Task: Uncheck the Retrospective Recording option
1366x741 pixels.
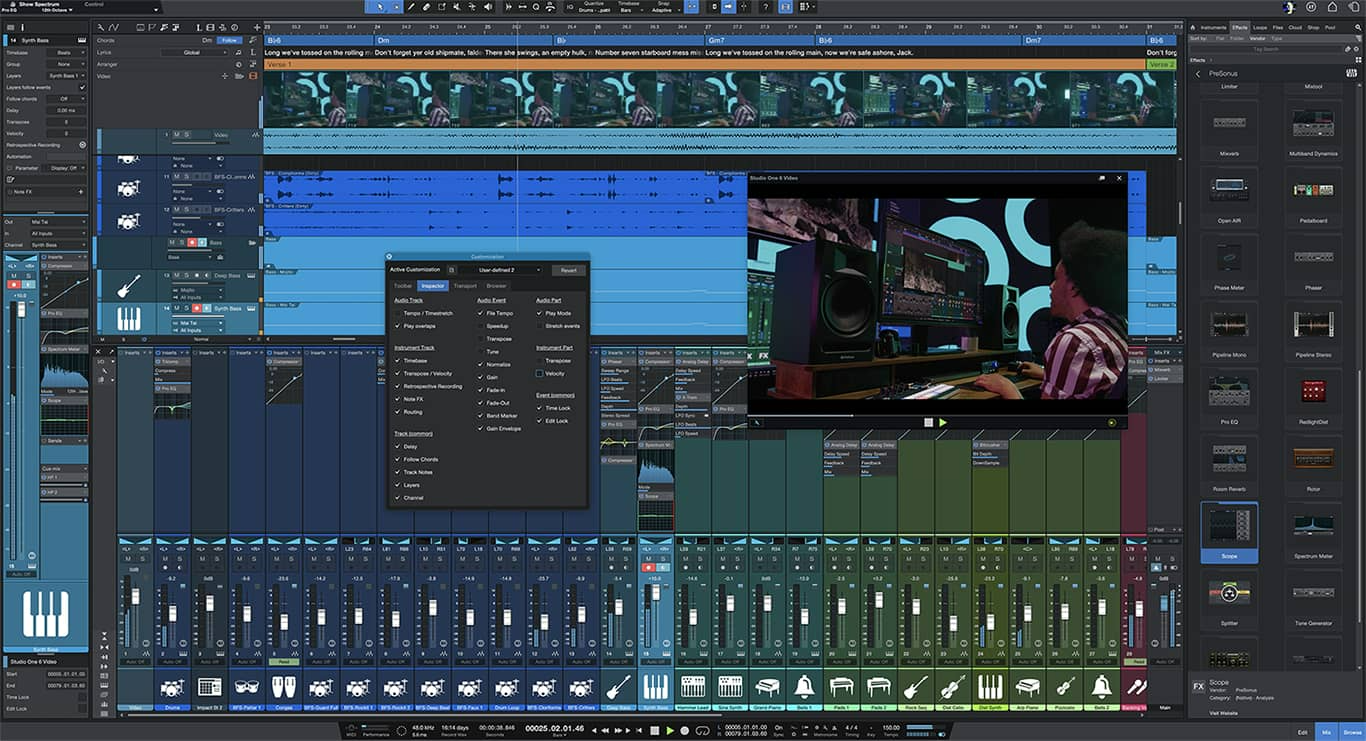Action: click(x=397, y=386)
